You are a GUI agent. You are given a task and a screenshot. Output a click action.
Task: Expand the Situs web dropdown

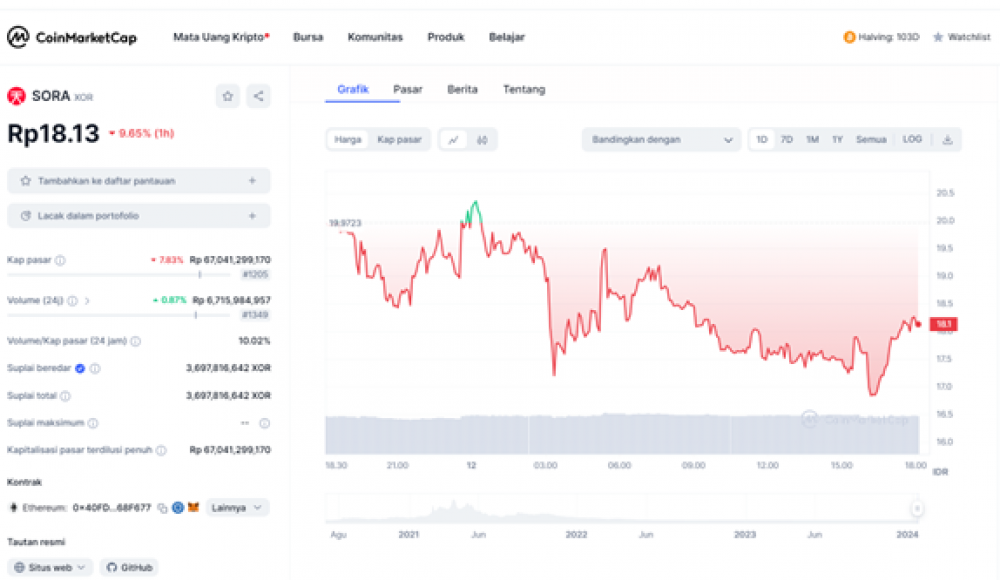point(50,567)
